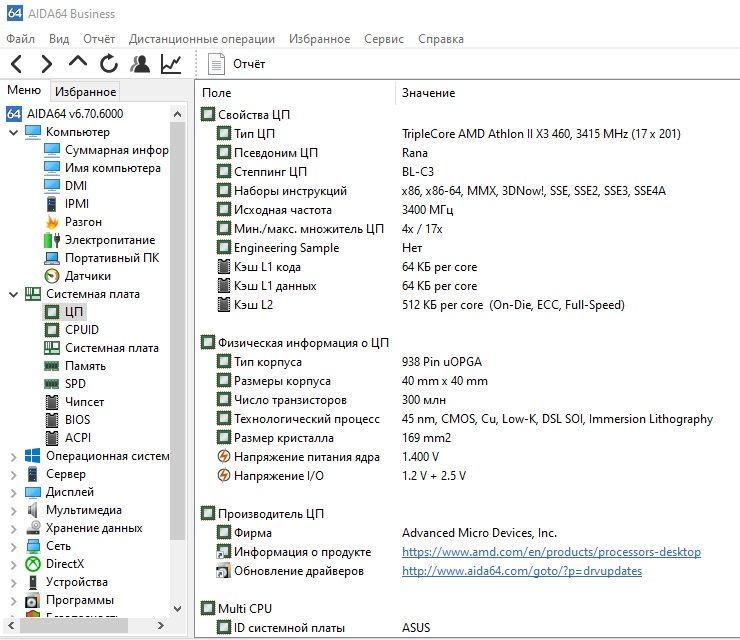Open the Справка menu

[x=441, y=39]
